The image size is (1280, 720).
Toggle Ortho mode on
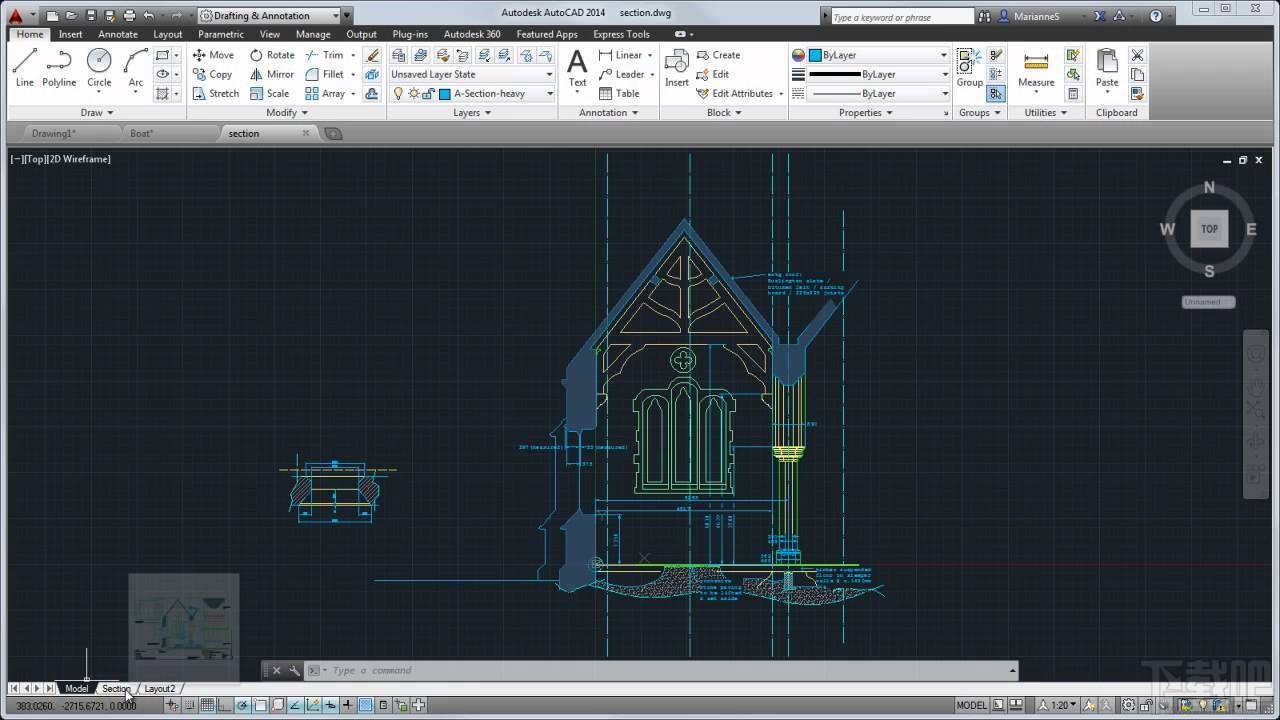pos(223,705)
